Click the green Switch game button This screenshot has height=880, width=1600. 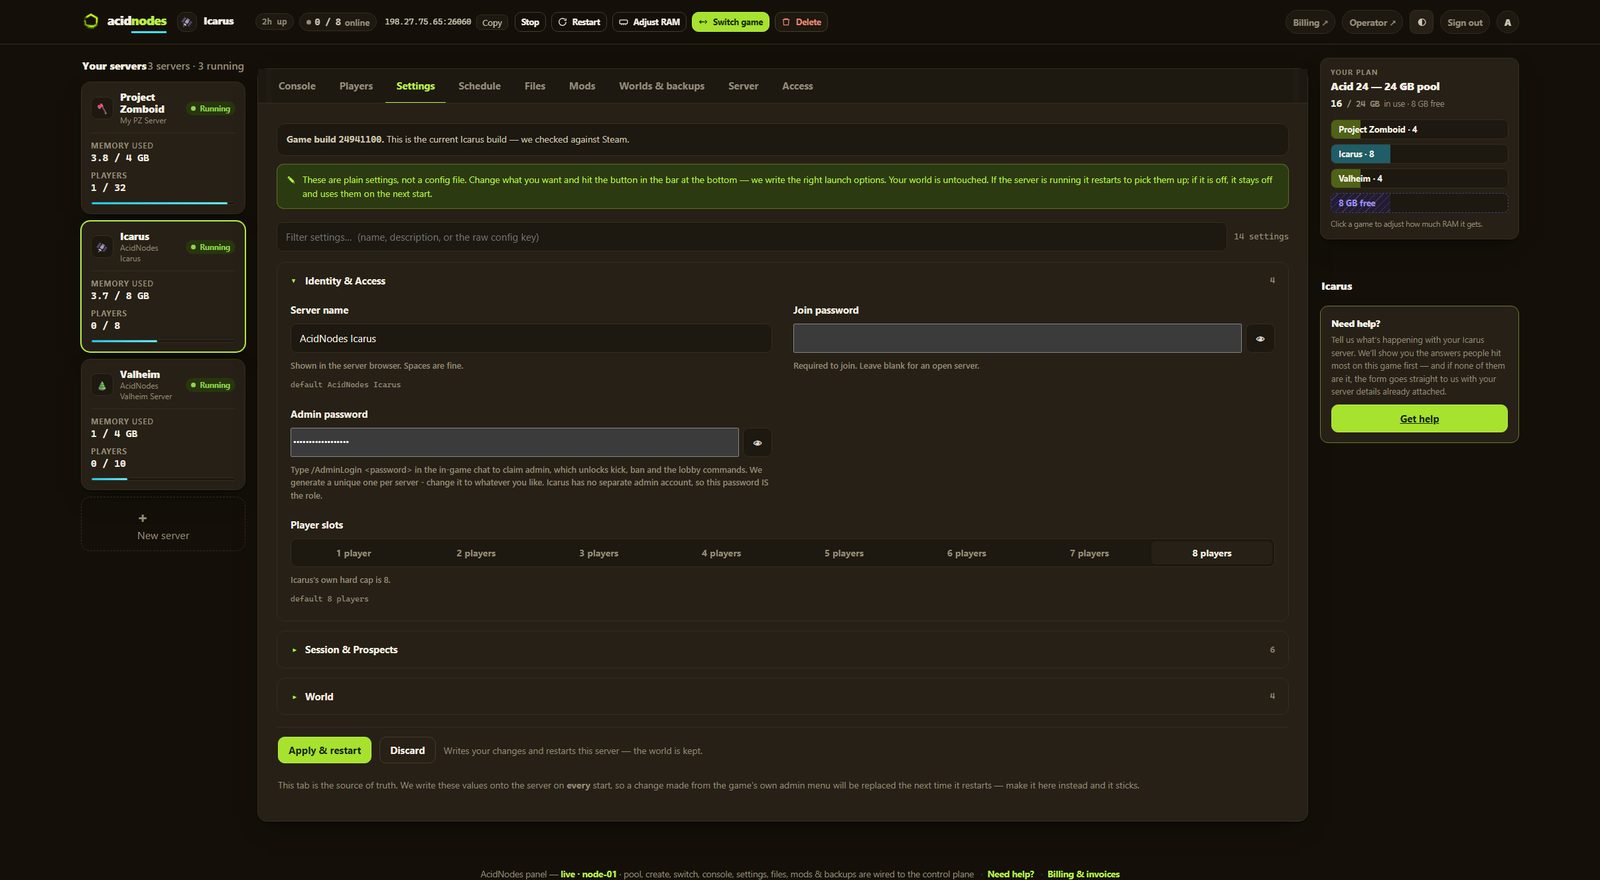(x=731, y=22)
